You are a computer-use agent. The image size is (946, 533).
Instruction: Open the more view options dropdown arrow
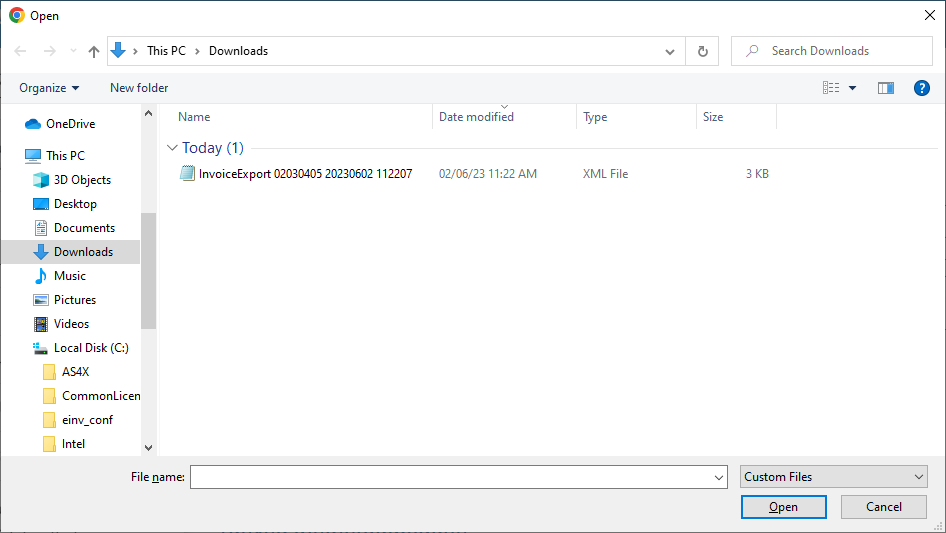pyautogui.click(x=852, y=88)
